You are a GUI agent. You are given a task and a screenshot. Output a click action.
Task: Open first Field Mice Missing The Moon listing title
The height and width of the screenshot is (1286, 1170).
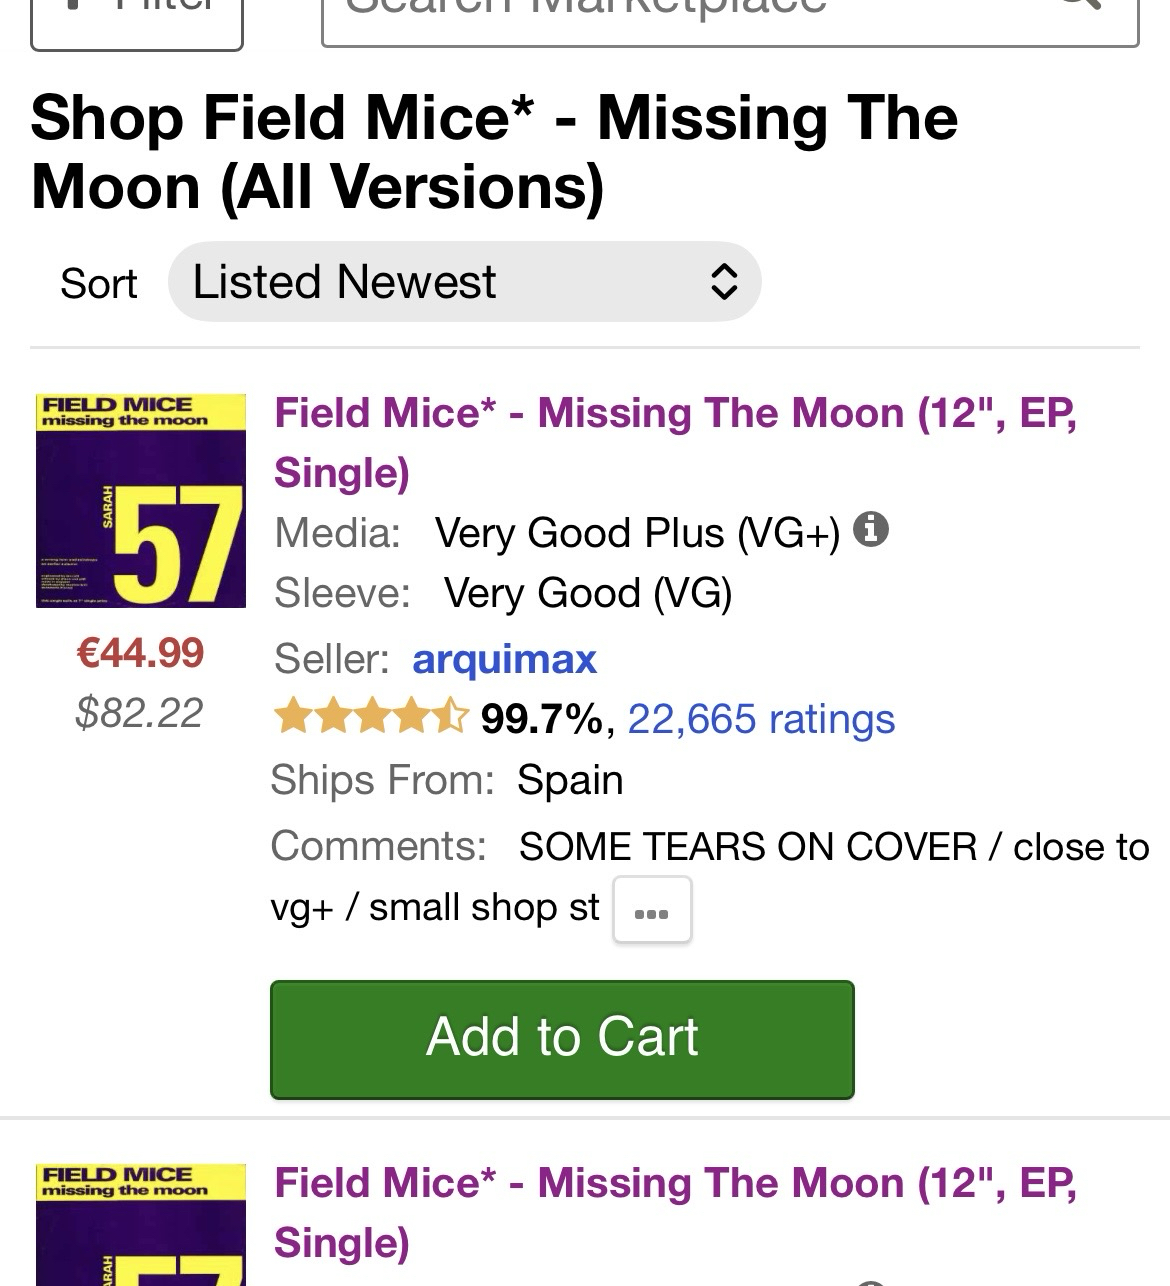pyautogui.click(x=675, y=442)
